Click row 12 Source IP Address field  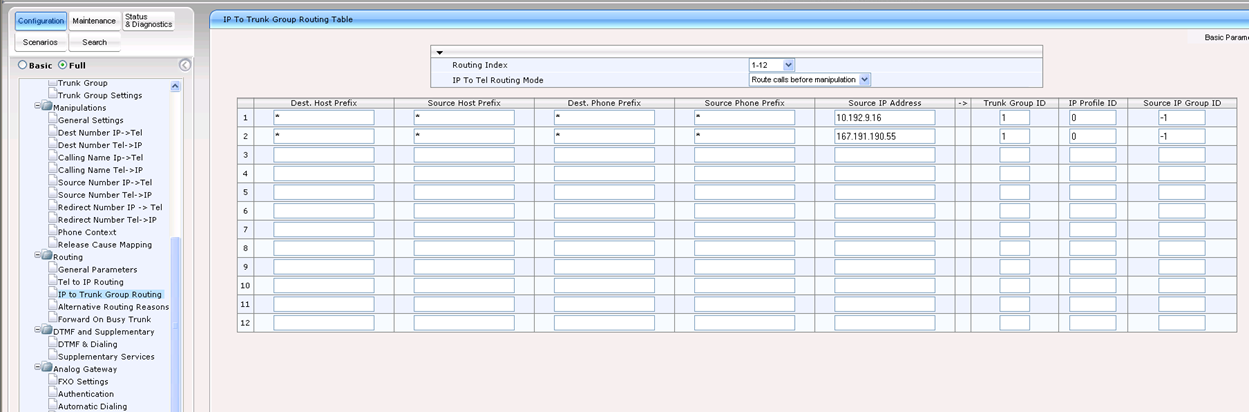(884, 322)
